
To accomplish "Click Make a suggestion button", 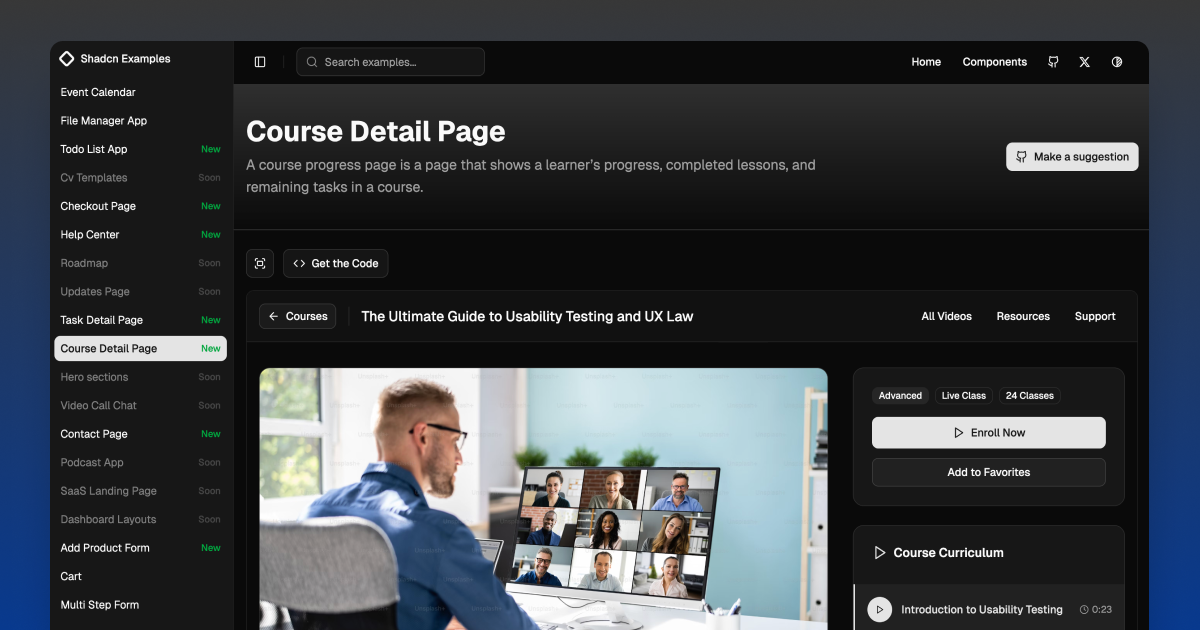I will 1072,157.
